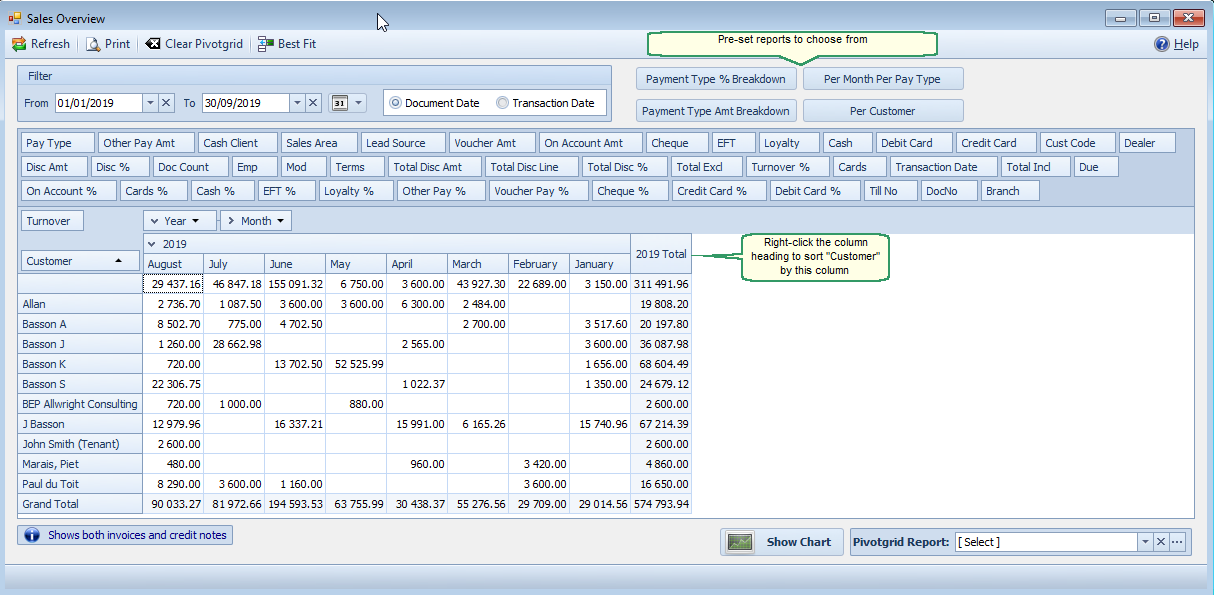Select the John Smith (Tenant) row
The image size is (1214, 595).
pyautogui.click(x=81, y=444)
